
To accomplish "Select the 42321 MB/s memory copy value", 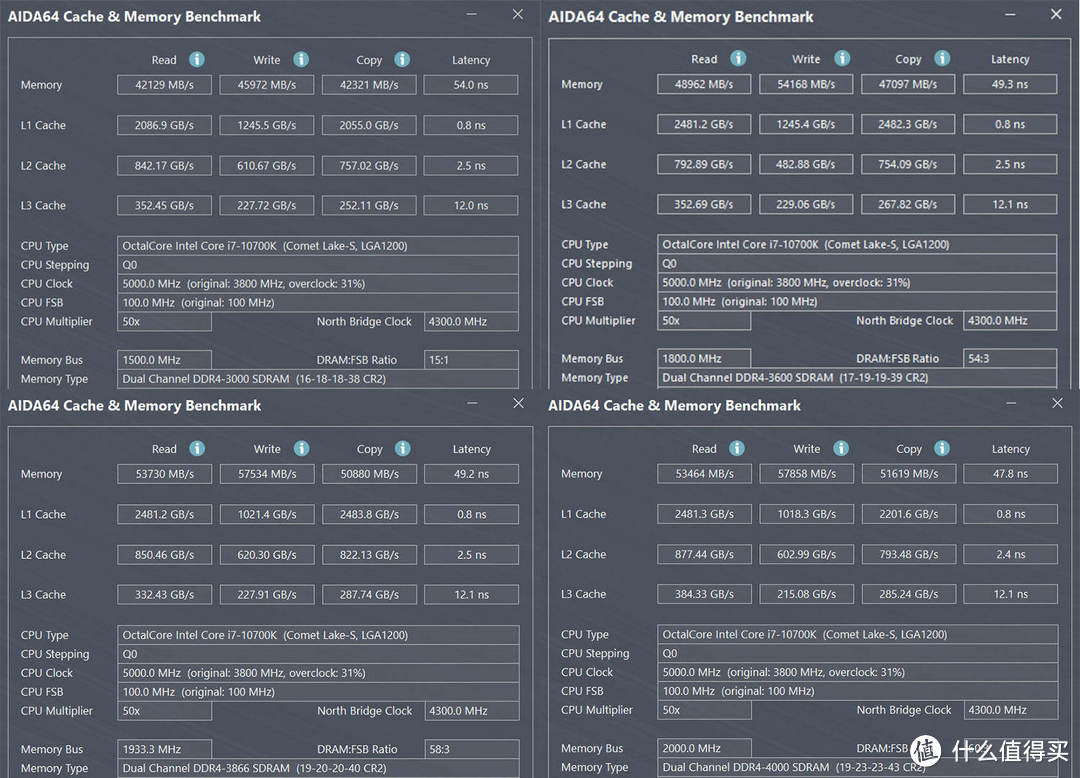I will [x=369, y=85].
